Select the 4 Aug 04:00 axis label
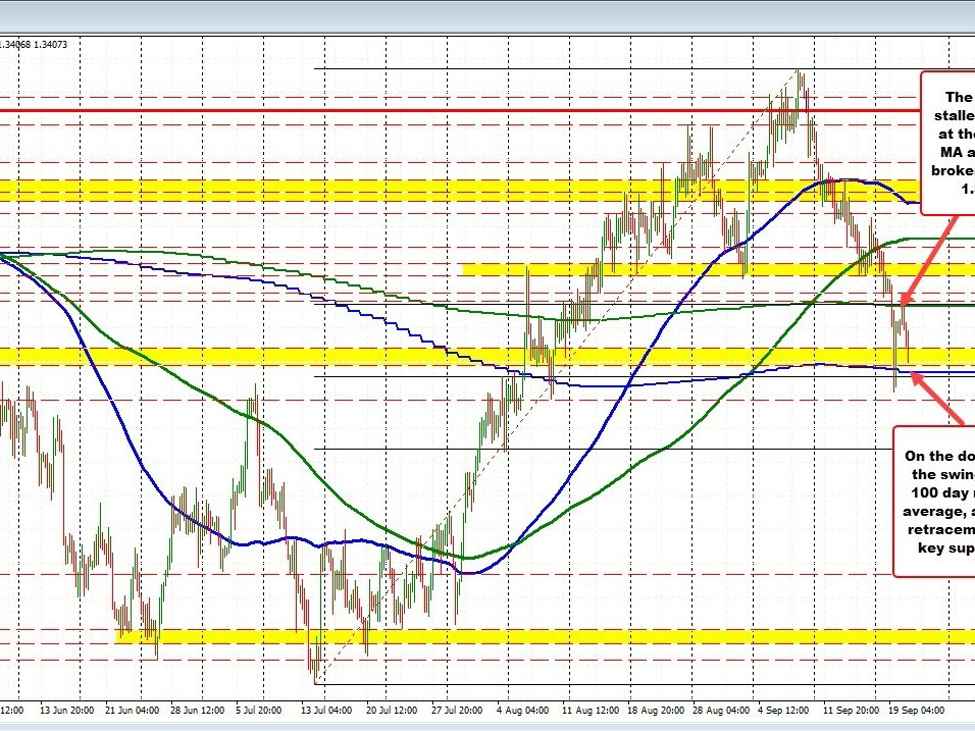 (x=522, y=709)
